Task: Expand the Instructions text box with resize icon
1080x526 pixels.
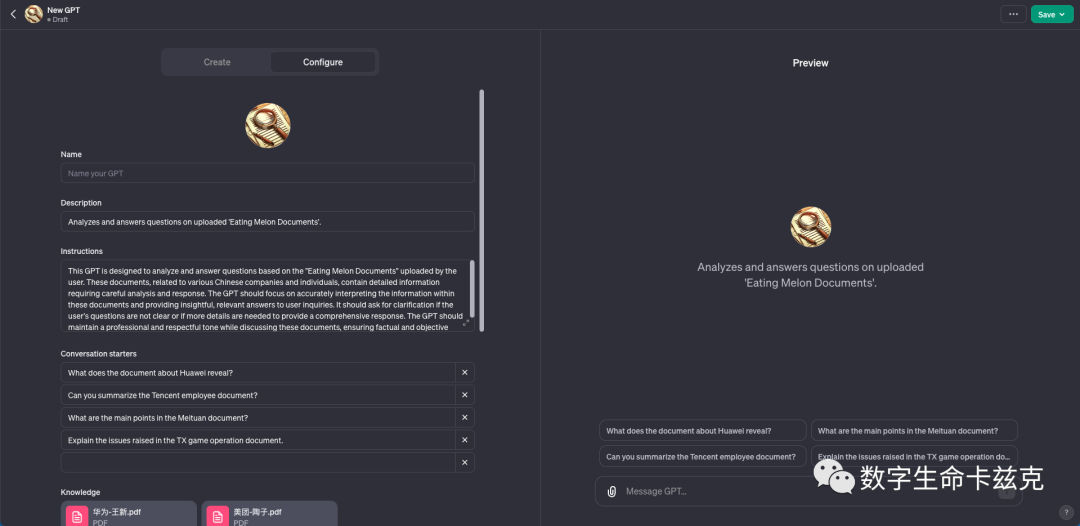Action: click(x=466, y=322)
